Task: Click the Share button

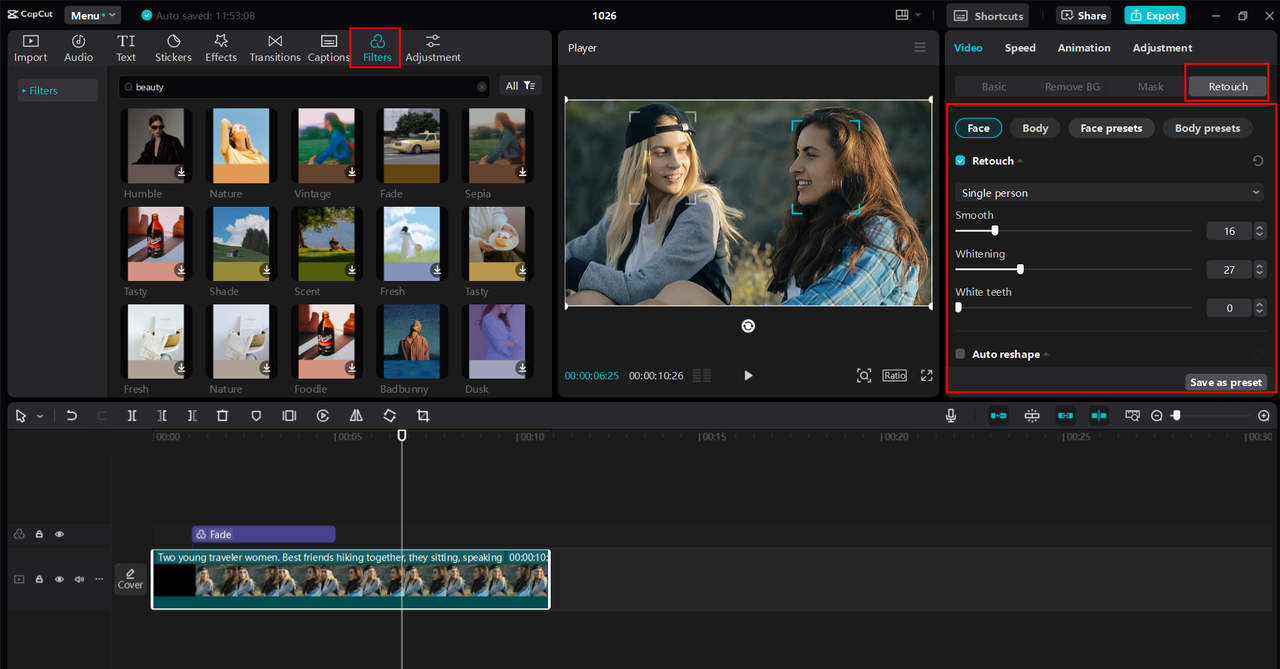Action: coord(1083,15)
